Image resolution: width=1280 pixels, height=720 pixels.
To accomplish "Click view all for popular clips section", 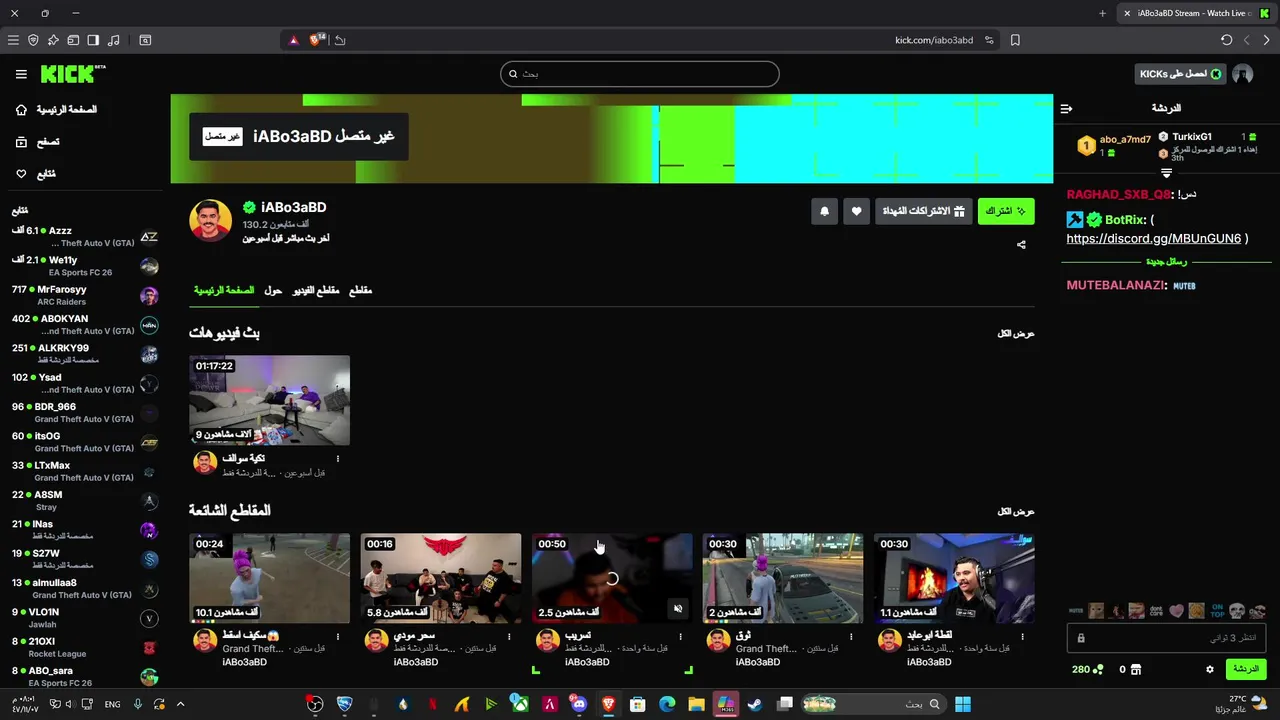I will pos(1016,512).
